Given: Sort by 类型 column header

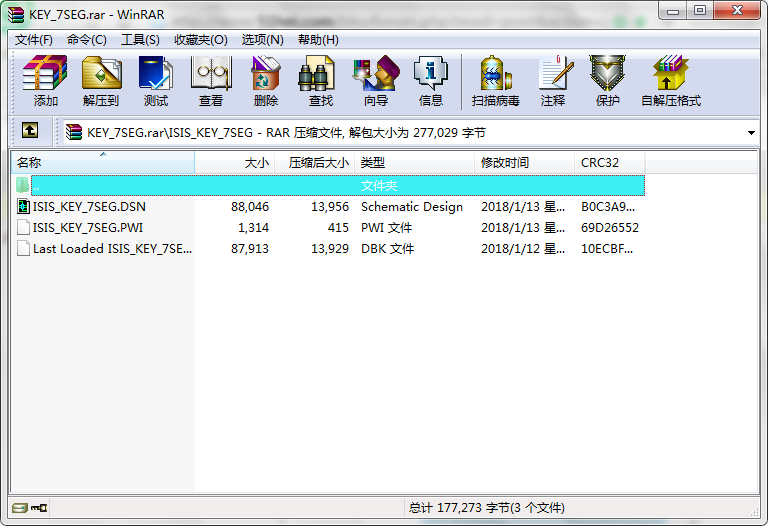Looking at the screenshot, I should pos(415,163).
